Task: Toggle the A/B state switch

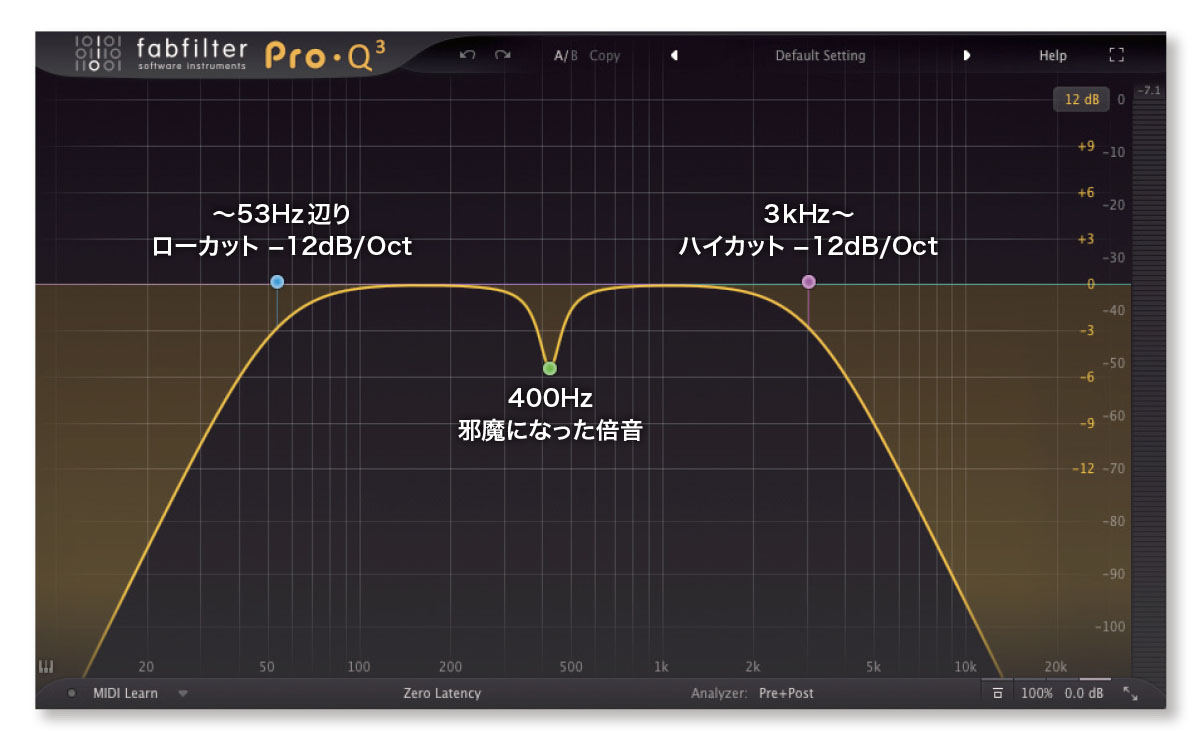Action: click(566, 56)
